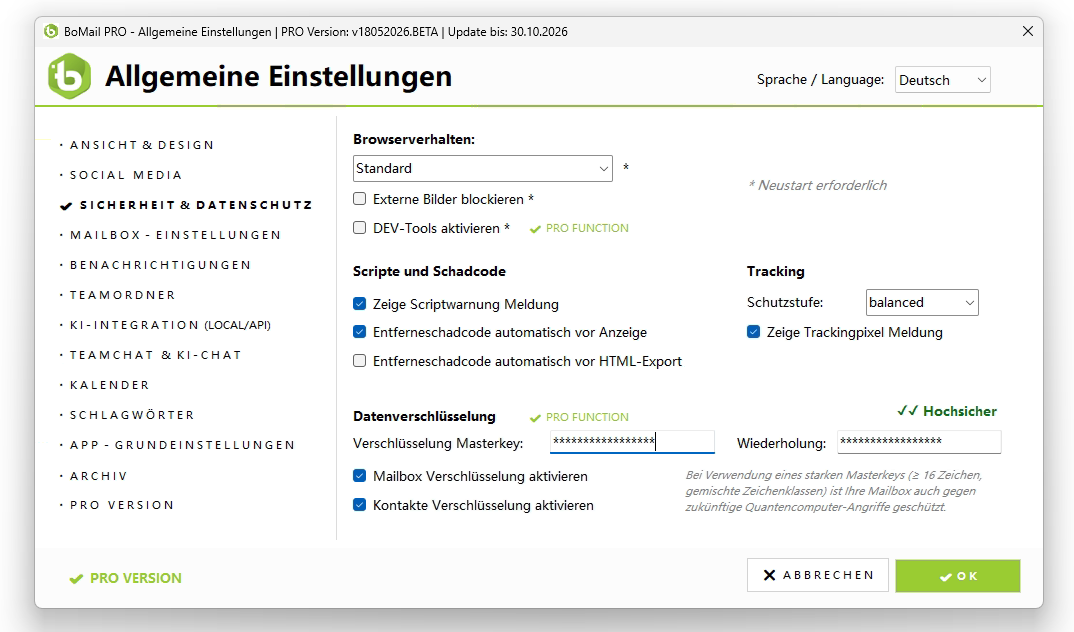Click the Neustart erforderlich note
Image resolution: width=1074 pixels, height=632 pixels.
coord(818,186)
